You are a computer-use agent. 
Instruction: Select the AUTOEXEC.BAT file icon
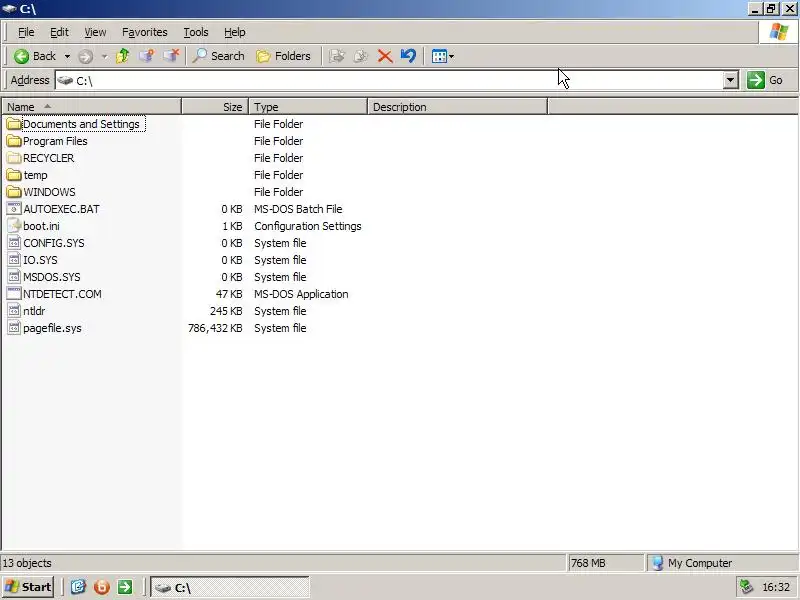coord(14,209)
